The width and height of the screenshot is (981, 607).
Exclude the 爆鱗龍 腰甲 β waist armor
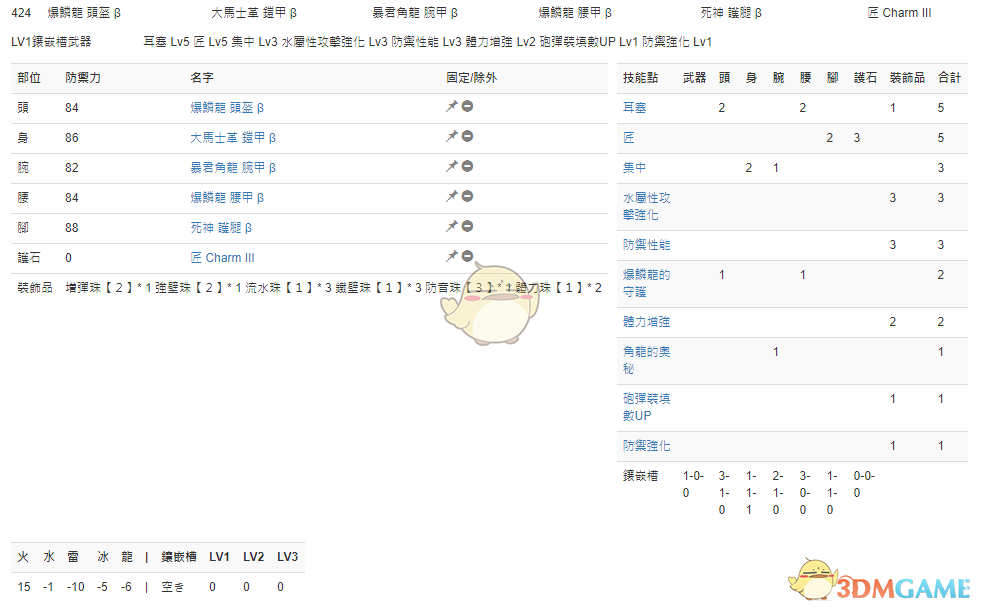pos(467,196)
